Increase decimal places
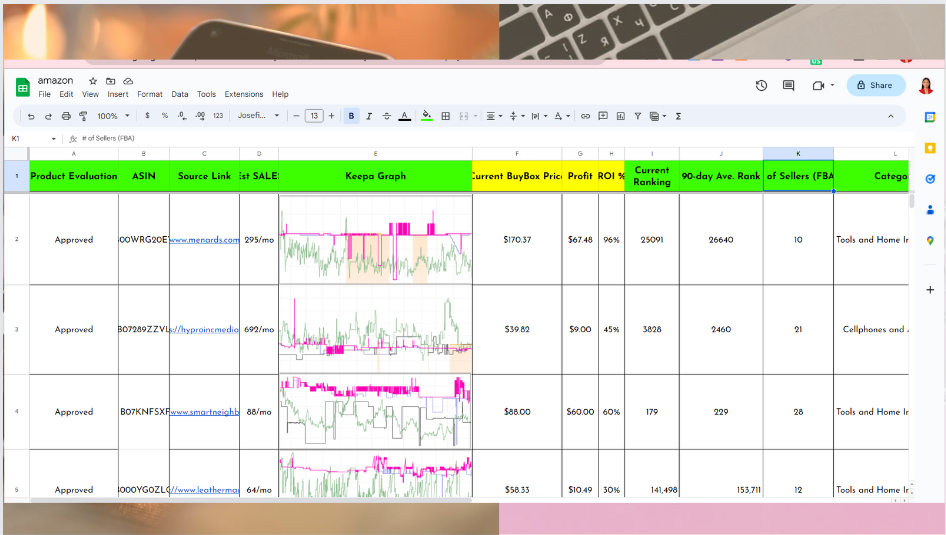Screen dimensions: 946x535 point(200,116)
